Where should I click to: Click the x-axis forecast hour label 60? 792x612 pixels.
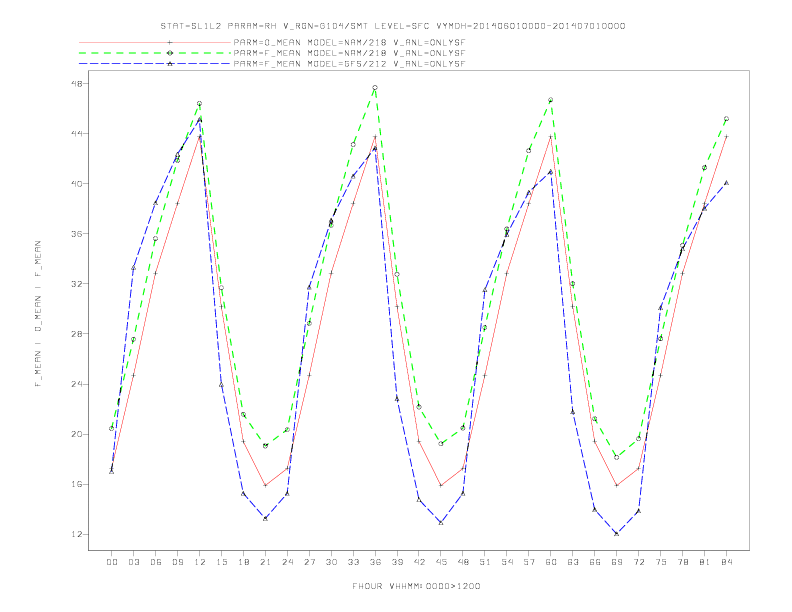(x=551, y=562)
